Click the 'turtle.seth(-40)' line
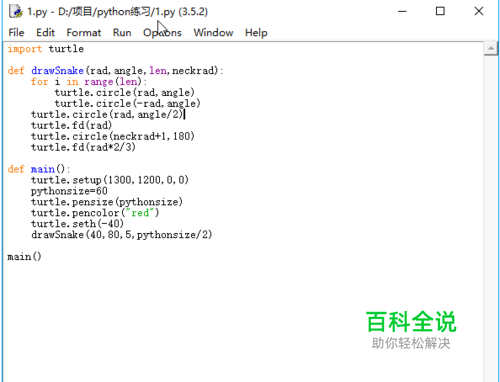 pos(77,224)
